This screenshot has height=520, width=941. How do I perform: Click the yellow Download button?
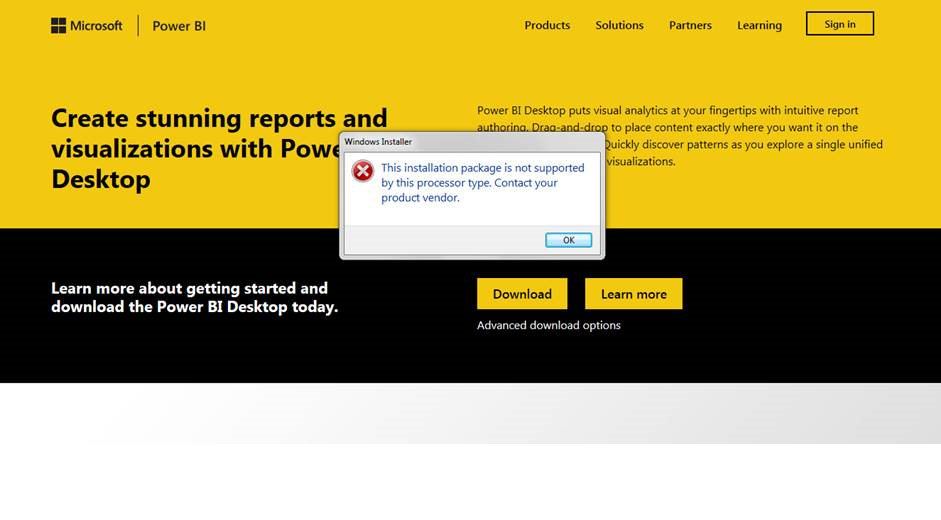(x=522, y=294)
